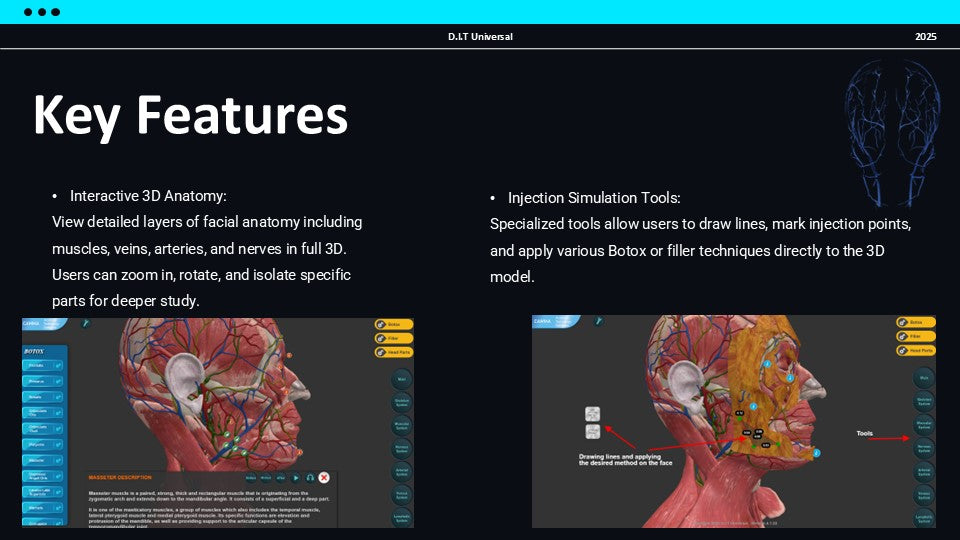This screenshot has height=540, width=960.
Task: Select the Masseter item in the Botox list
Action: (42, 460)
